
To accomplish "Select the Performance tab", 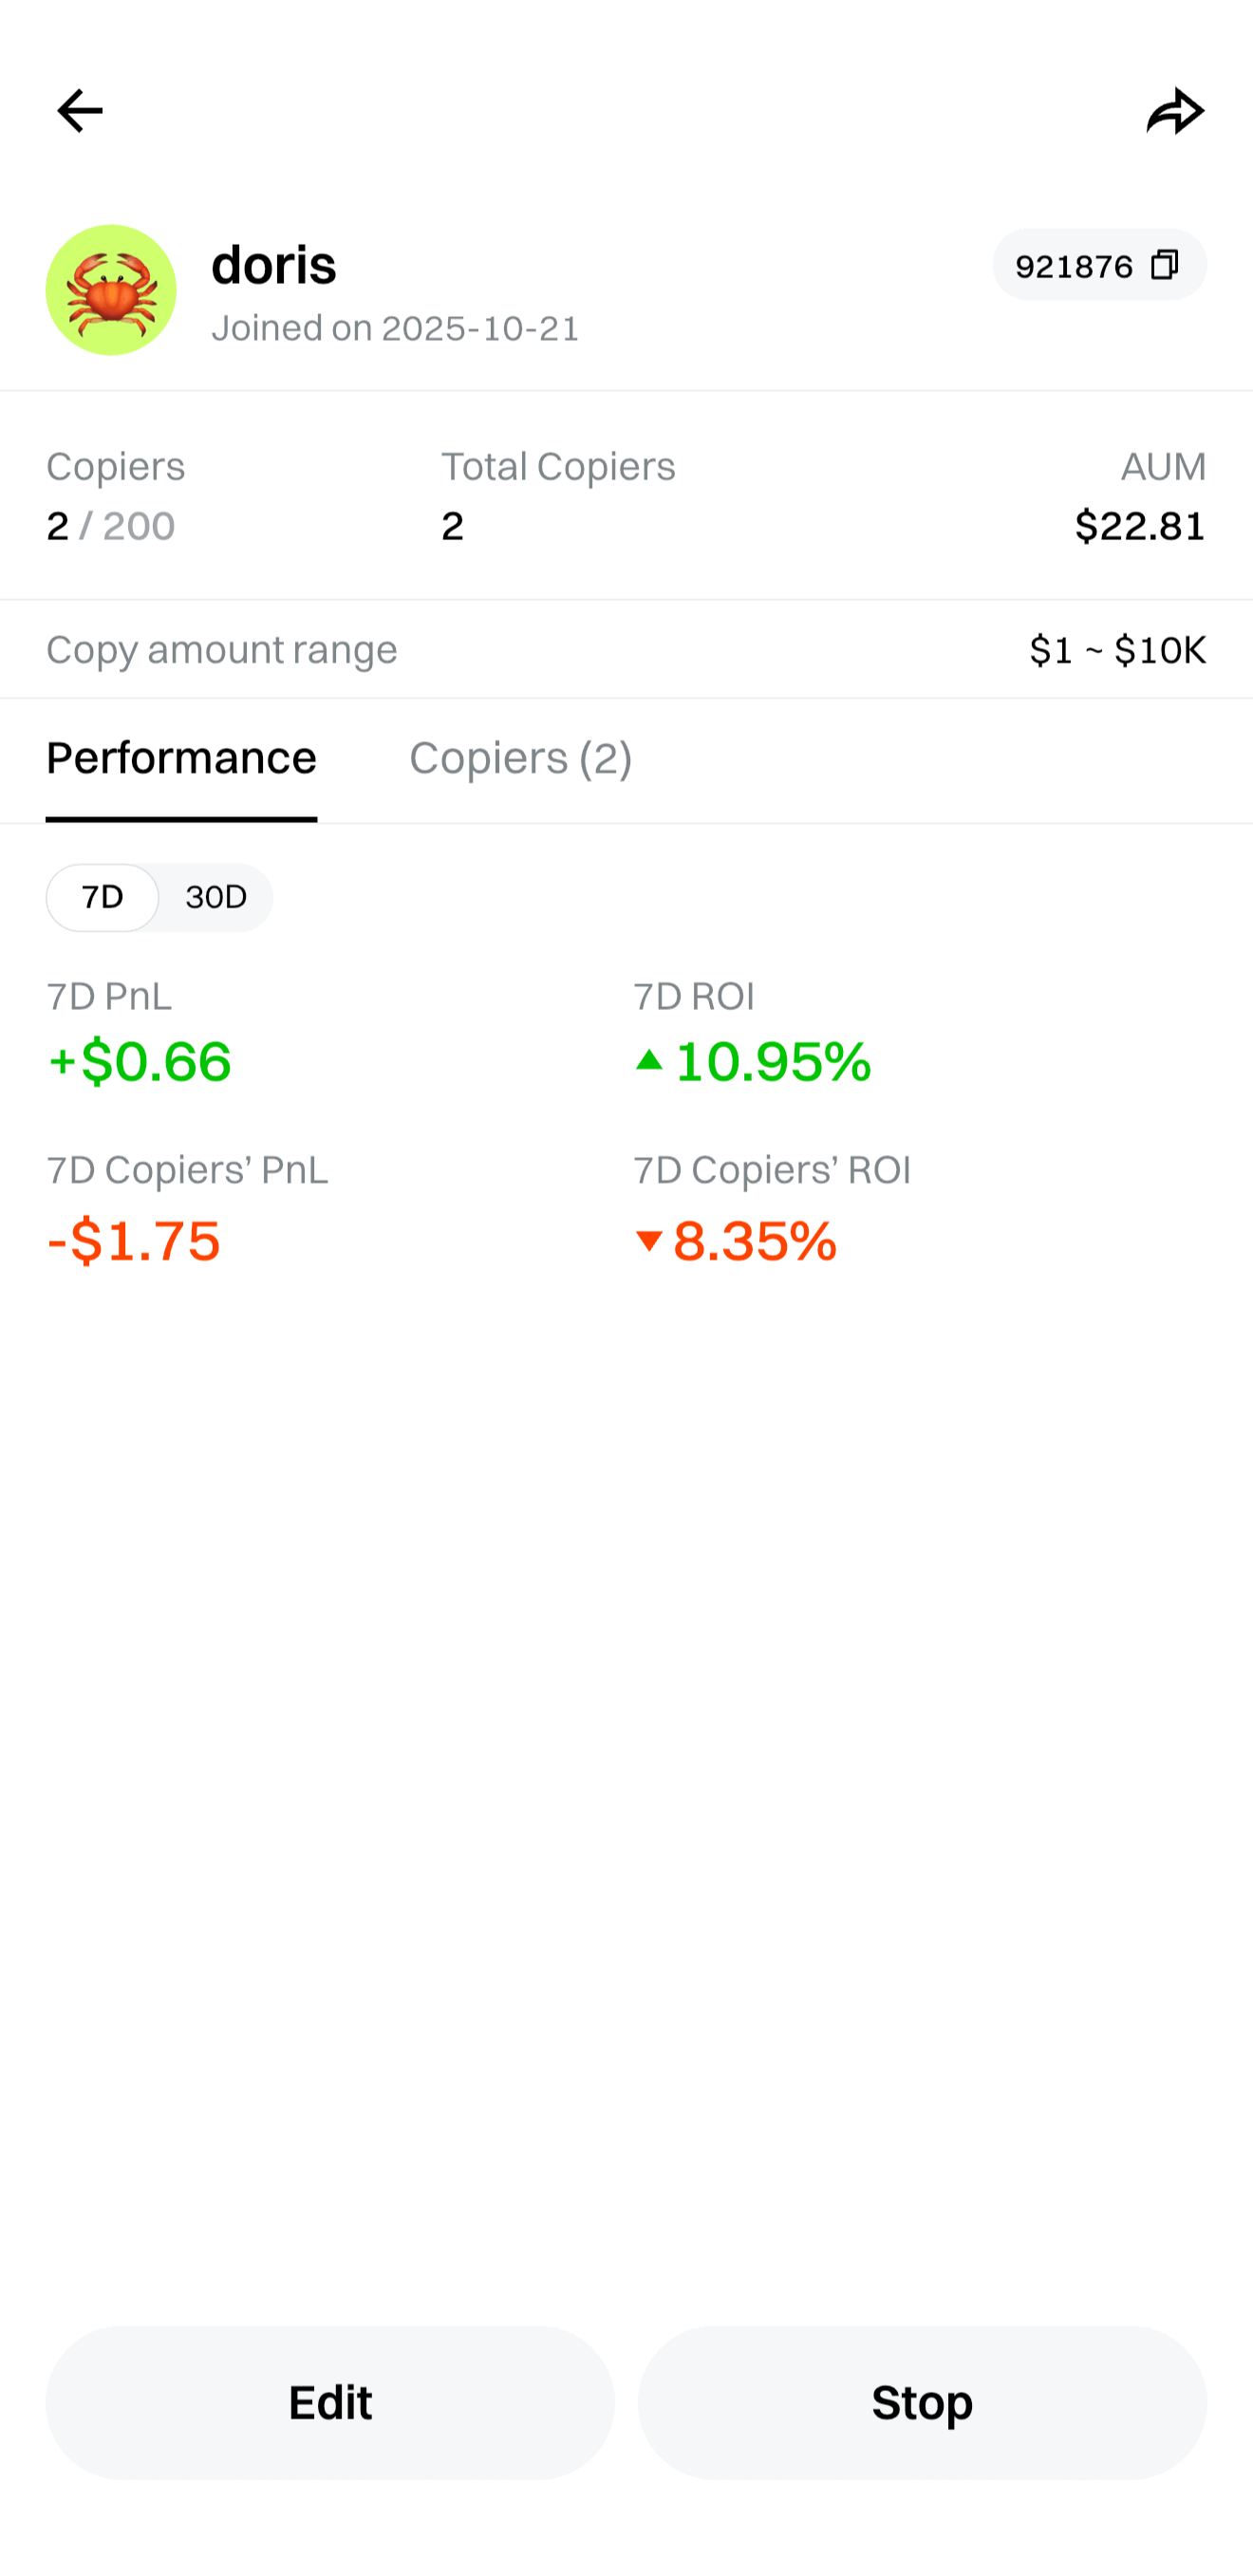I will pyautogui.click(x=182, y=759).
